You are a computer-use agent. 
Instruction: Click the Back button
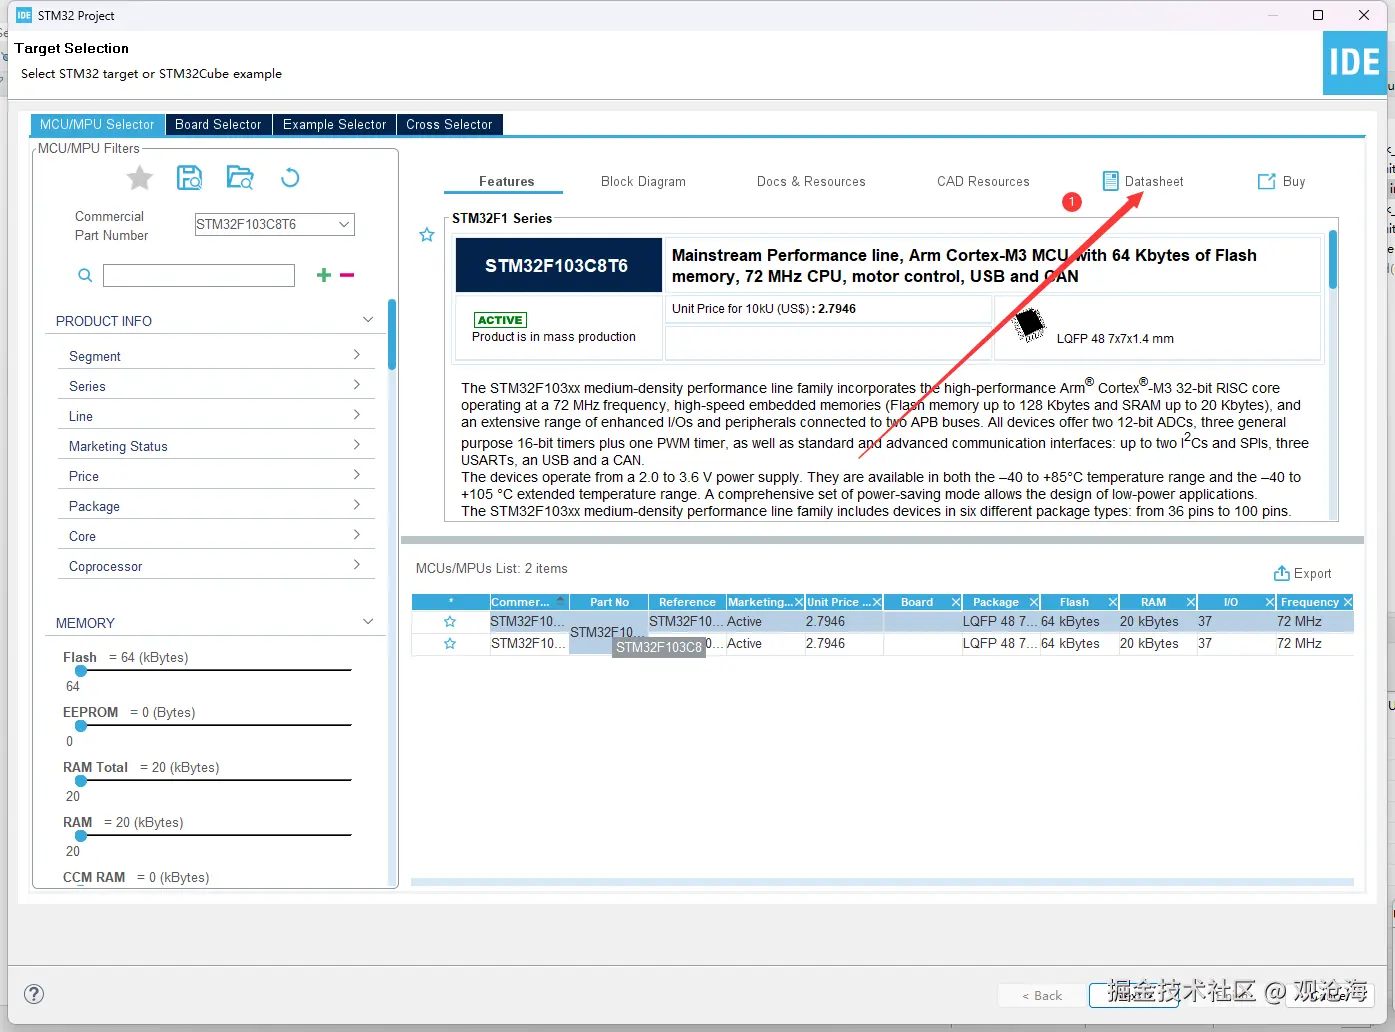[x=1041, y=995]
